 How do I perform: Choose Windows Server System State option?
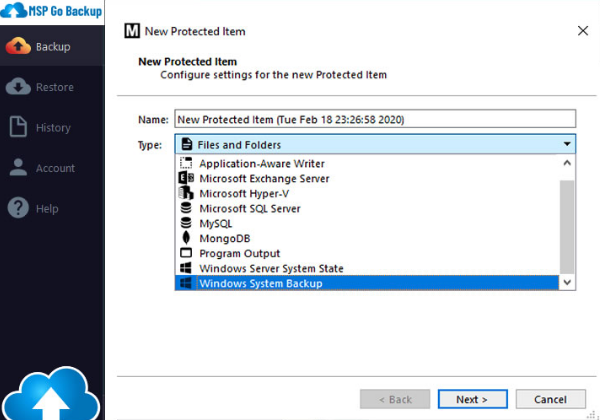[x=367, y=268]
